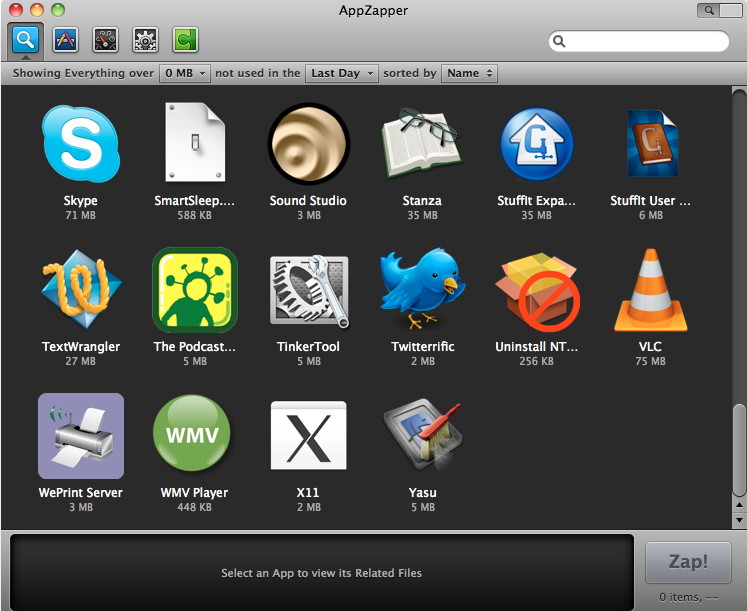
Task: Click the "TextWrangler" label
Action: pos(81,347)
